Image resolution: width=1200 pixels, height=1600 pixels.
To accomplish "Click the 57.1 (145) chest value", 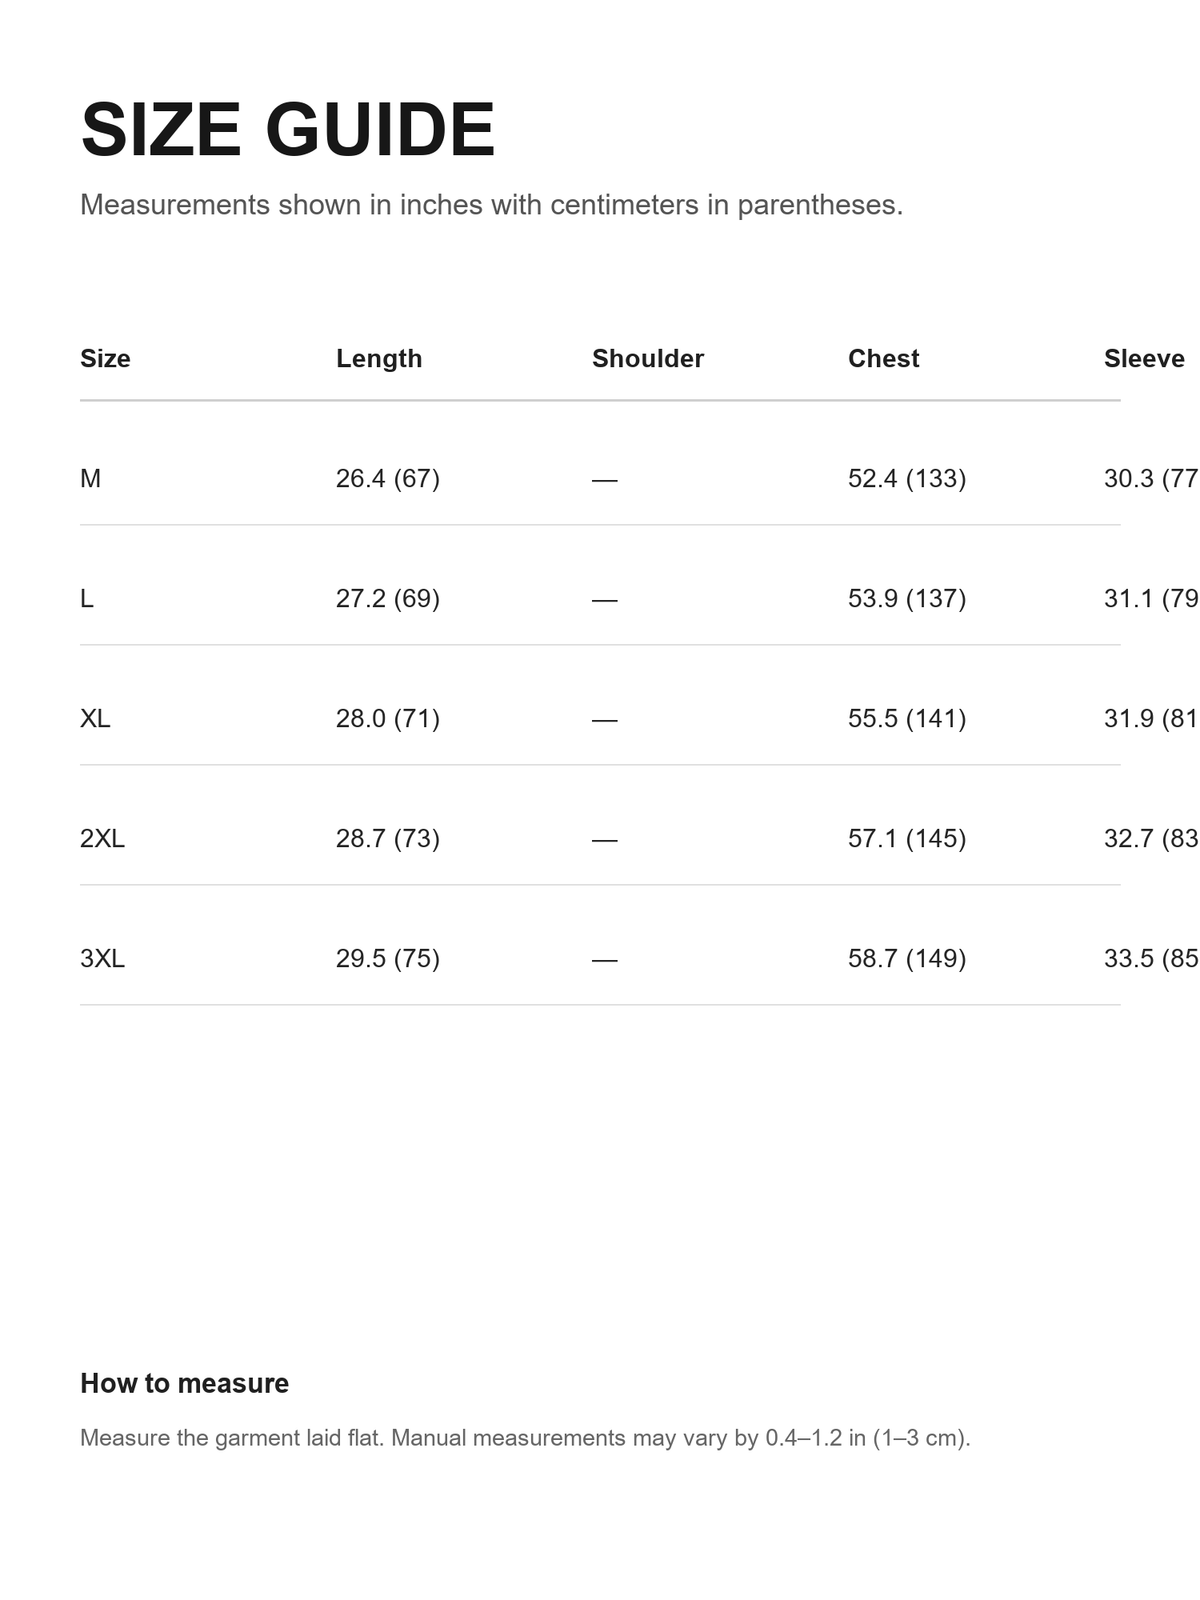I will tap(907, 838).
